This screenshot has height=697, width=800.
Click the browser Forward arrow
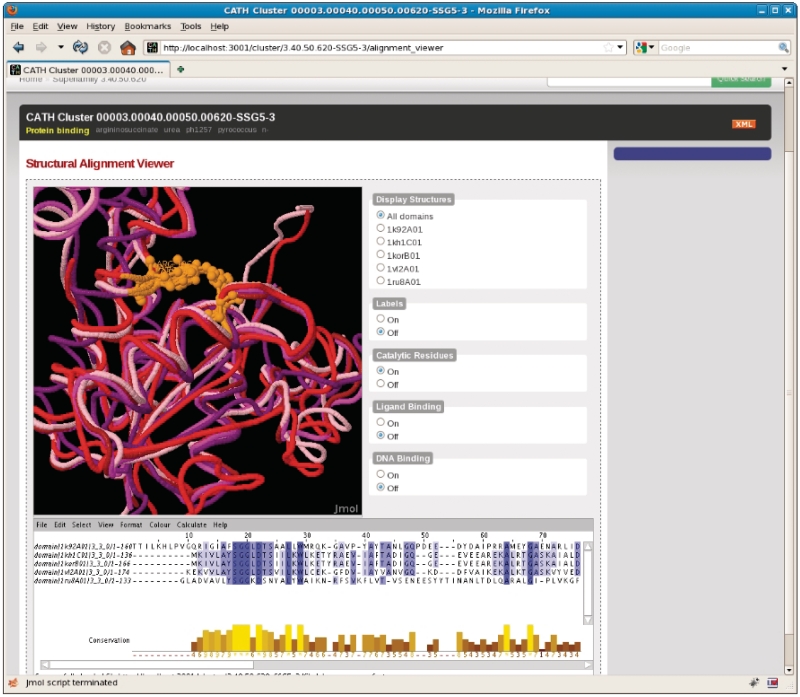[x=41, y=47]
